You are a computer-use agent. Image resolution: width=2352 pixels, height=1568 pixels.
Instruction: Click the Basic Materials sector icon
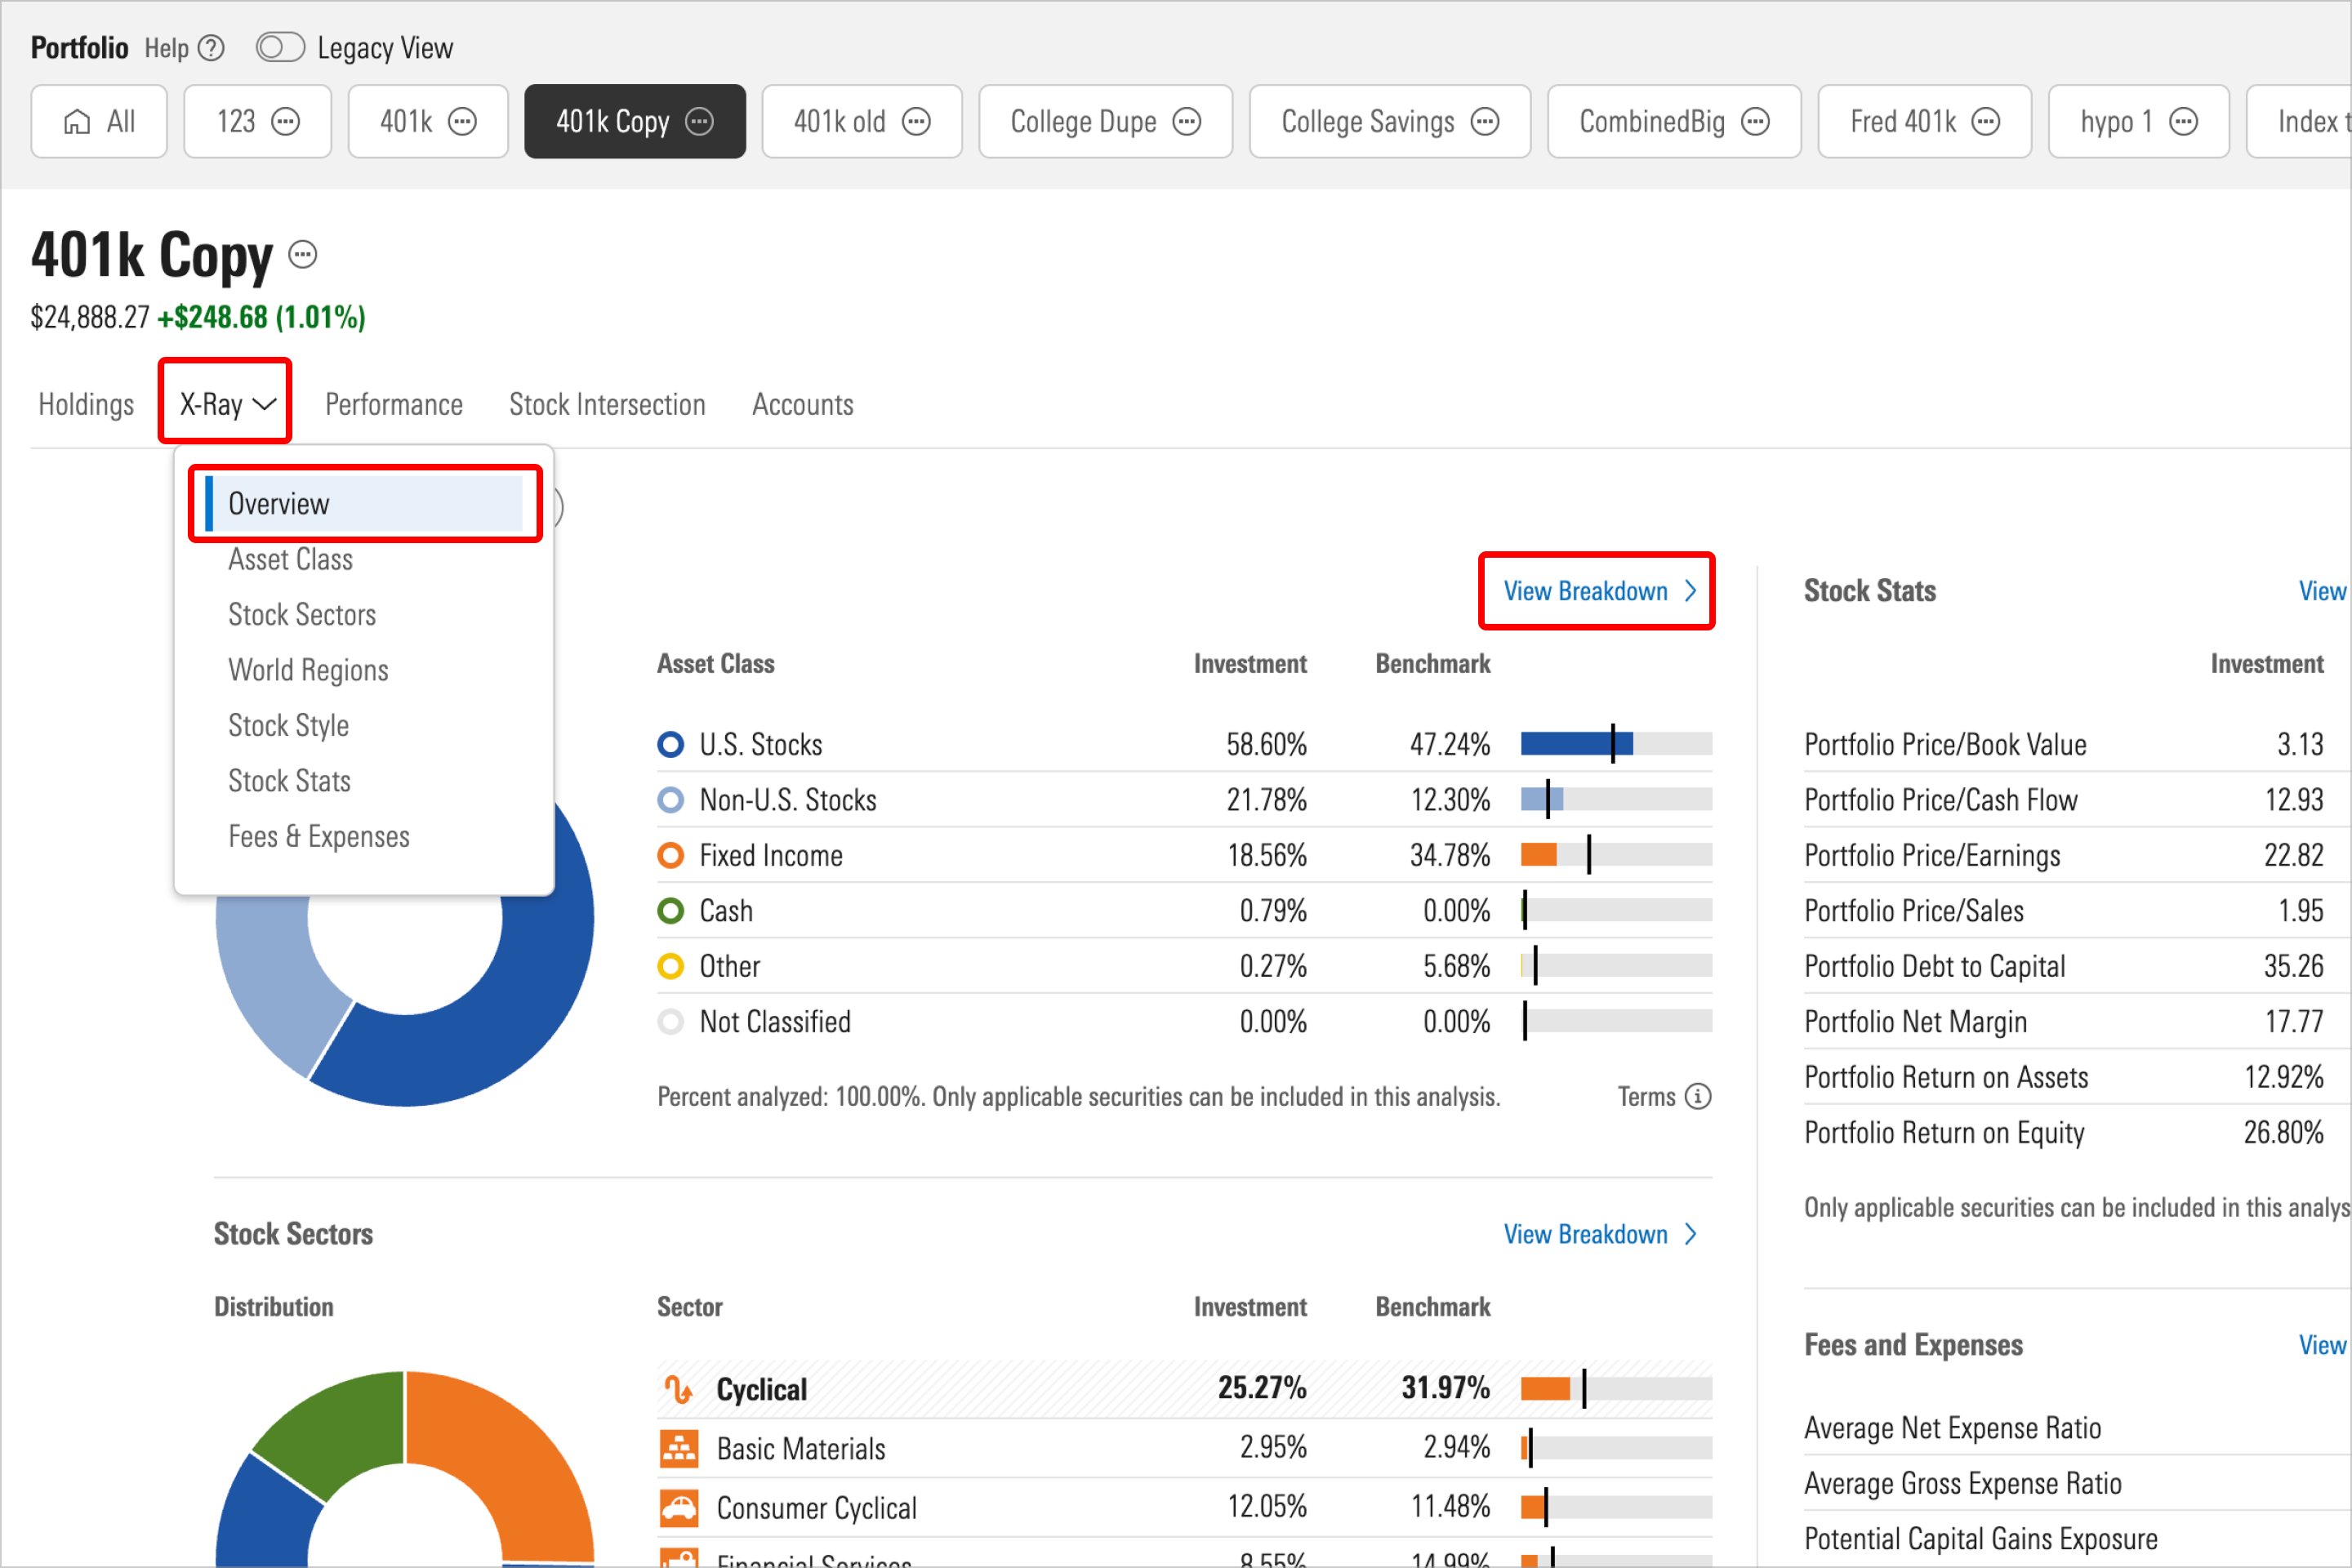[681, 1447]
